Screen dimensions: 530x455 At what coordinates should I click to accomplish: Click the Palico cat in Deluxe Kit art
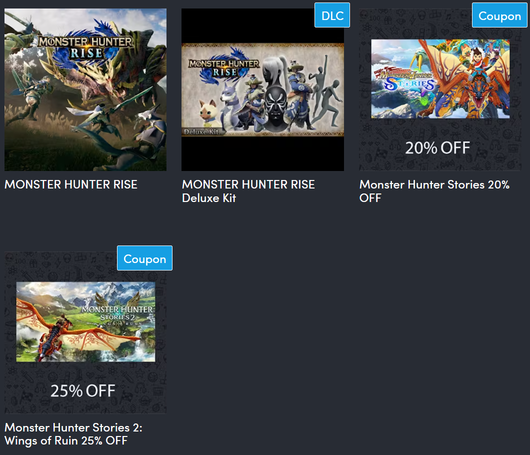(209, 114)
